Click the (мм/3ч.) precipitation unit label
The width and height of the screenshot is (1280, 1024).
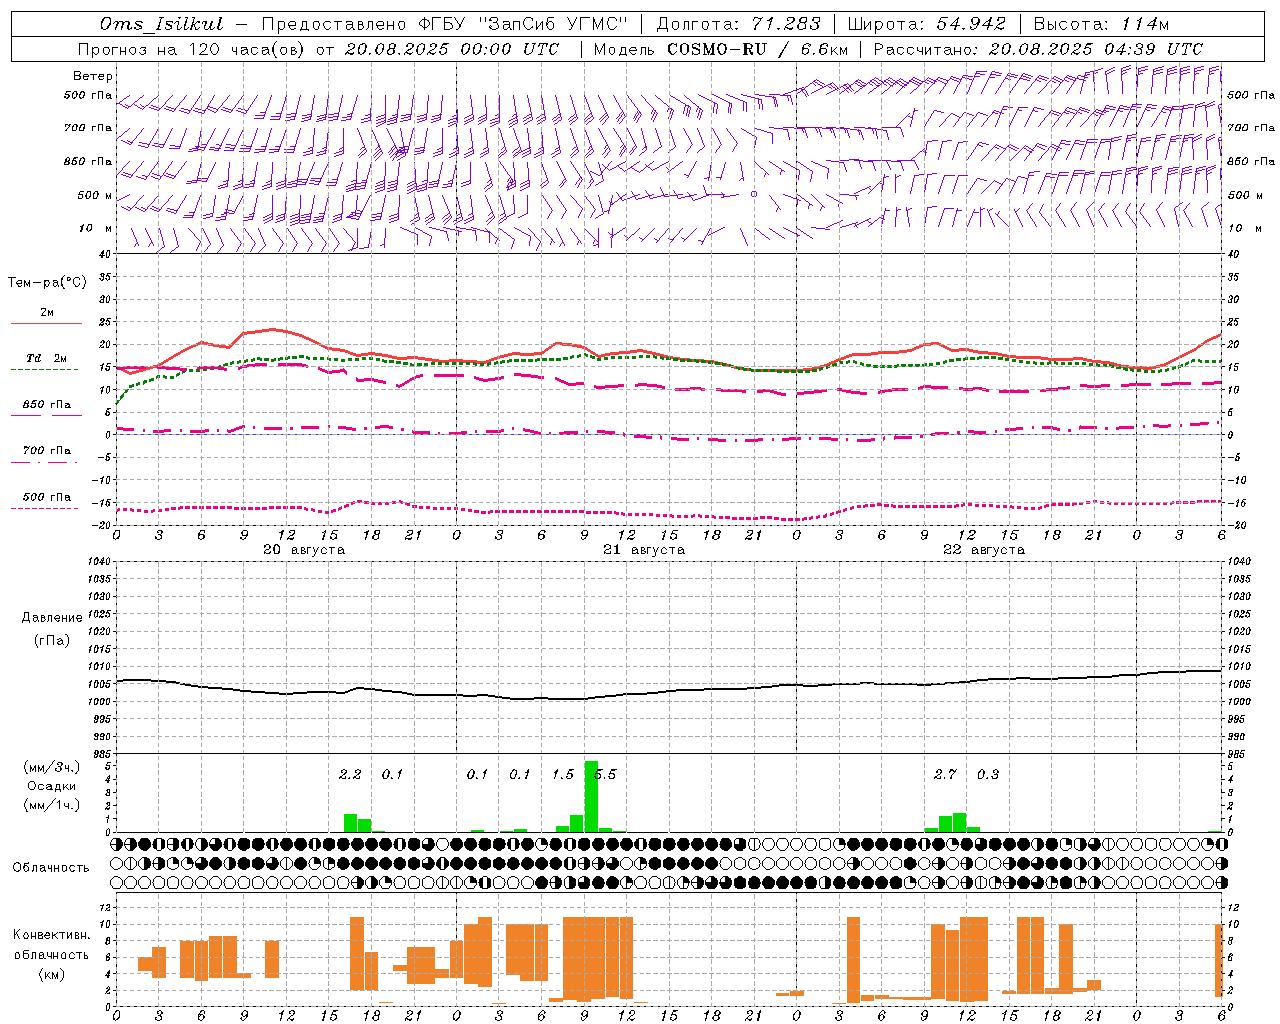[52, 767]
